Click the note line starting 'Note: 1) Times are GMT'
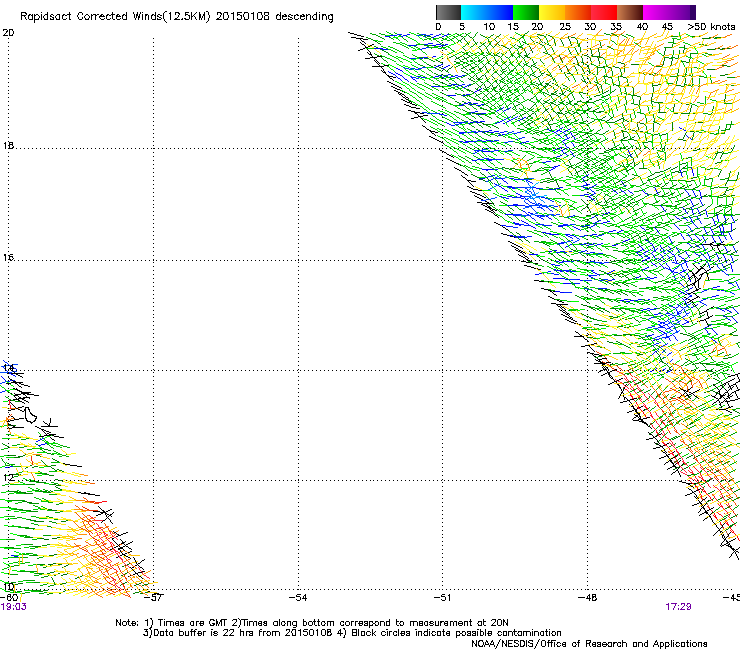 pos(311,623)
